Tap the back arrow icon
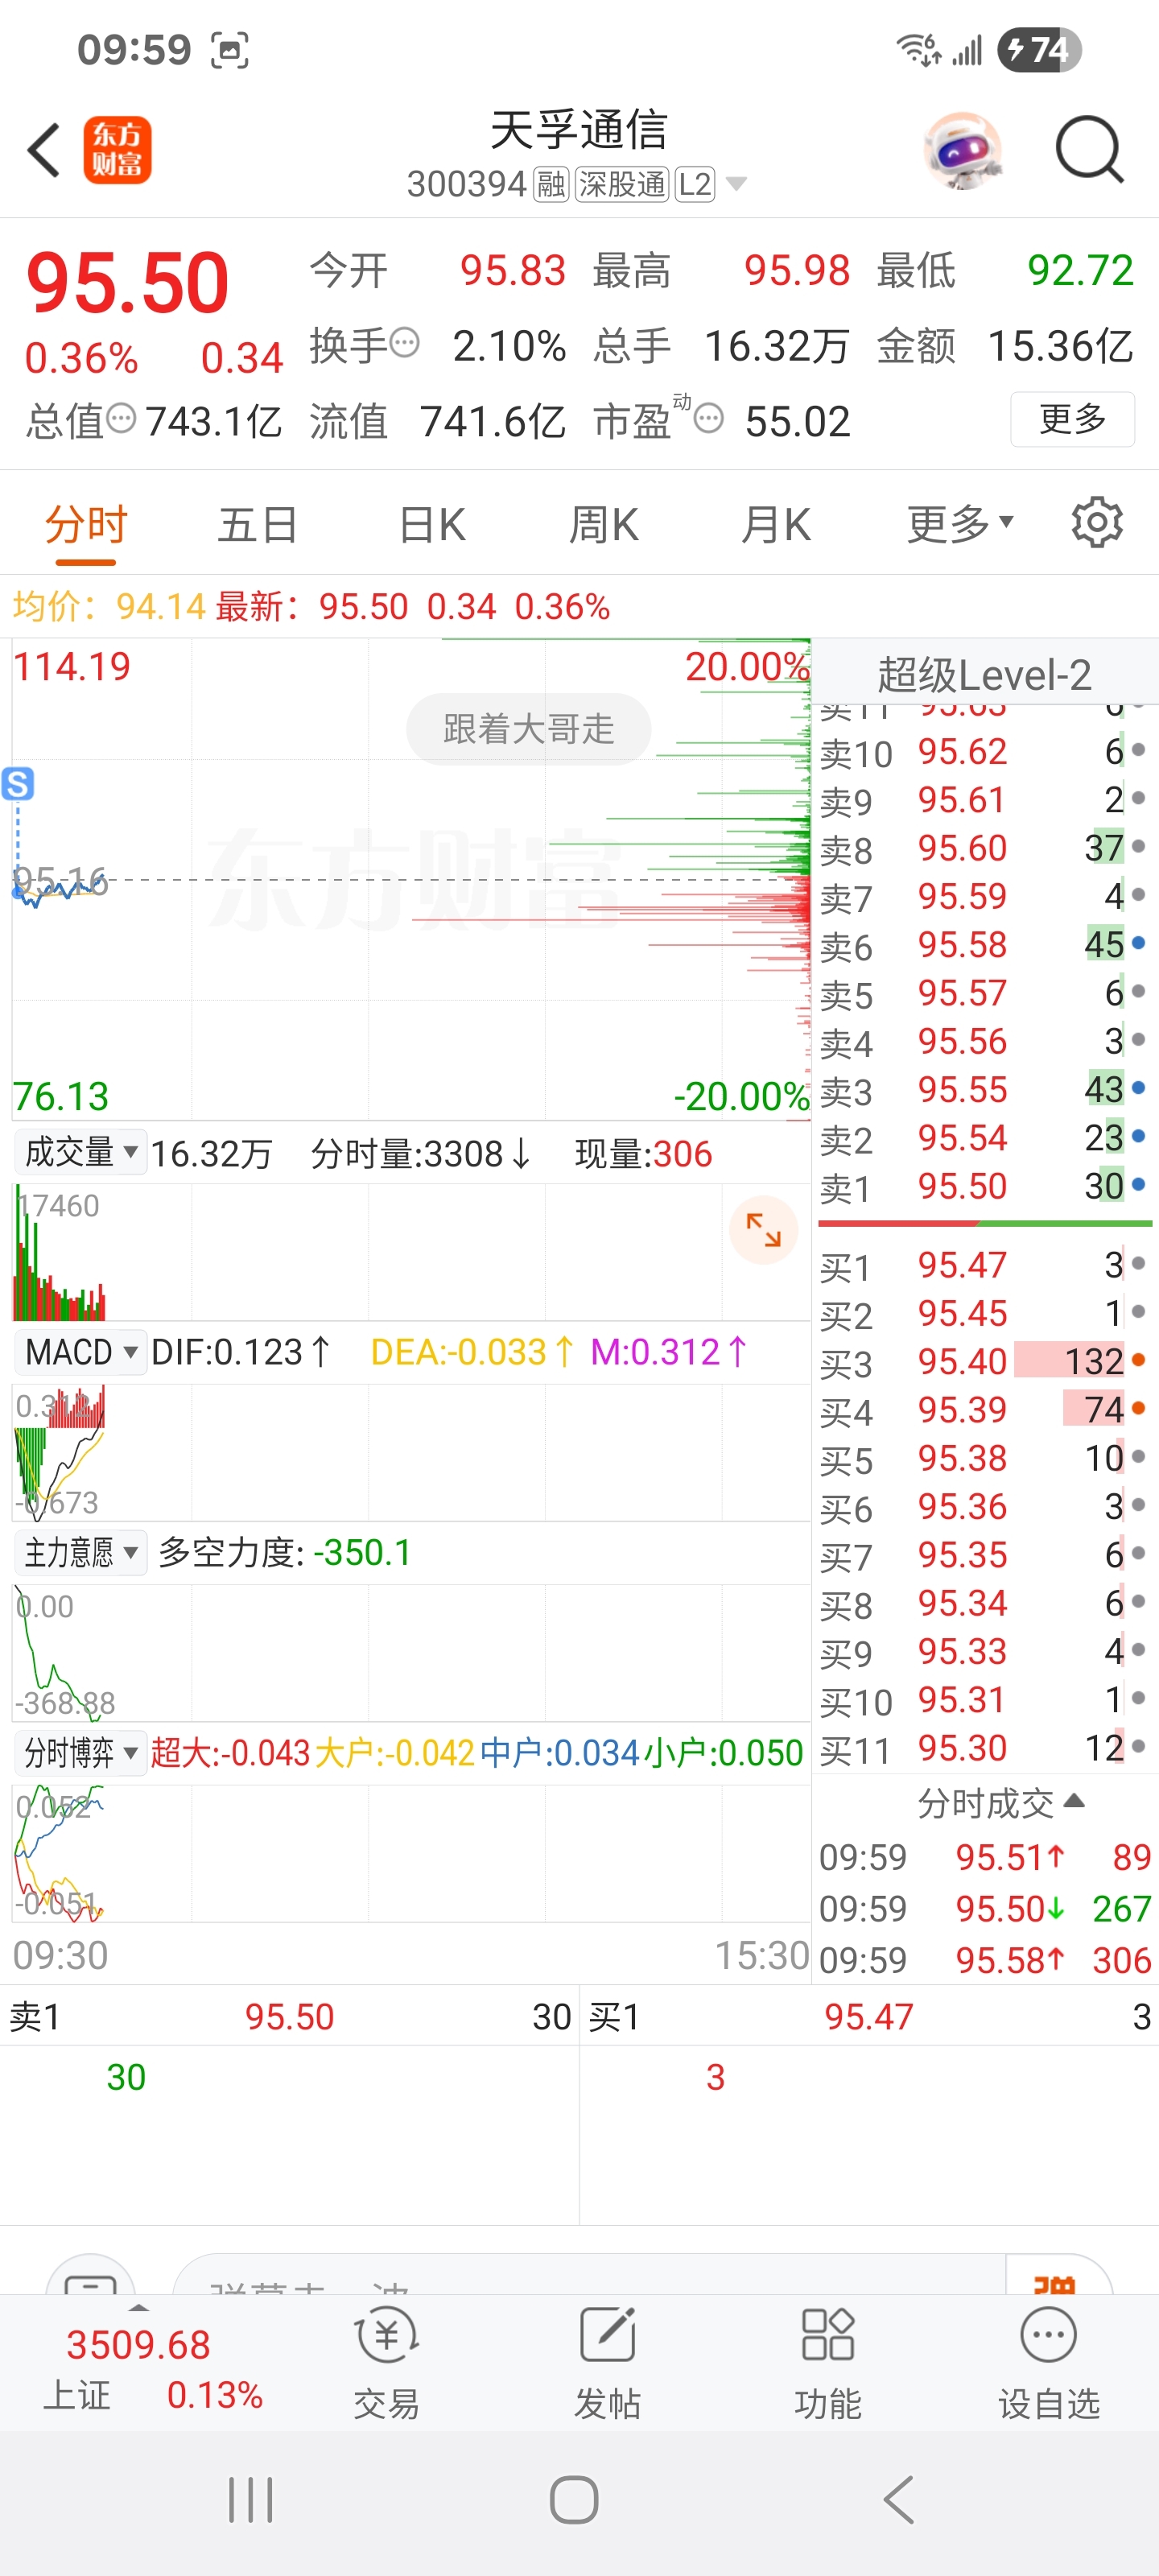1159x2576 pixels. pos(44,150)
